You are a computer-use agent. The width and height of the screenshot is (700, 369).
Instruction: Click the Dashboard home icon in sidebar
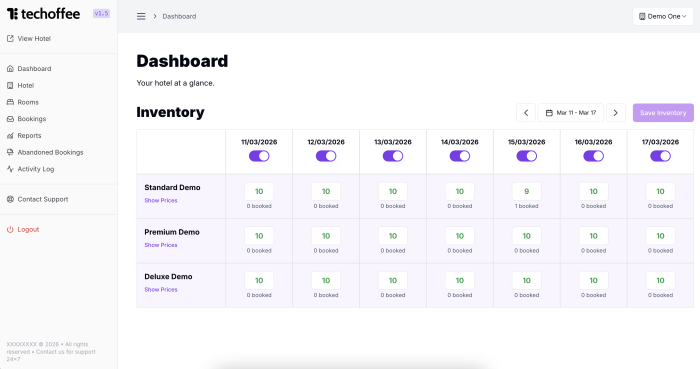(10, 69)
